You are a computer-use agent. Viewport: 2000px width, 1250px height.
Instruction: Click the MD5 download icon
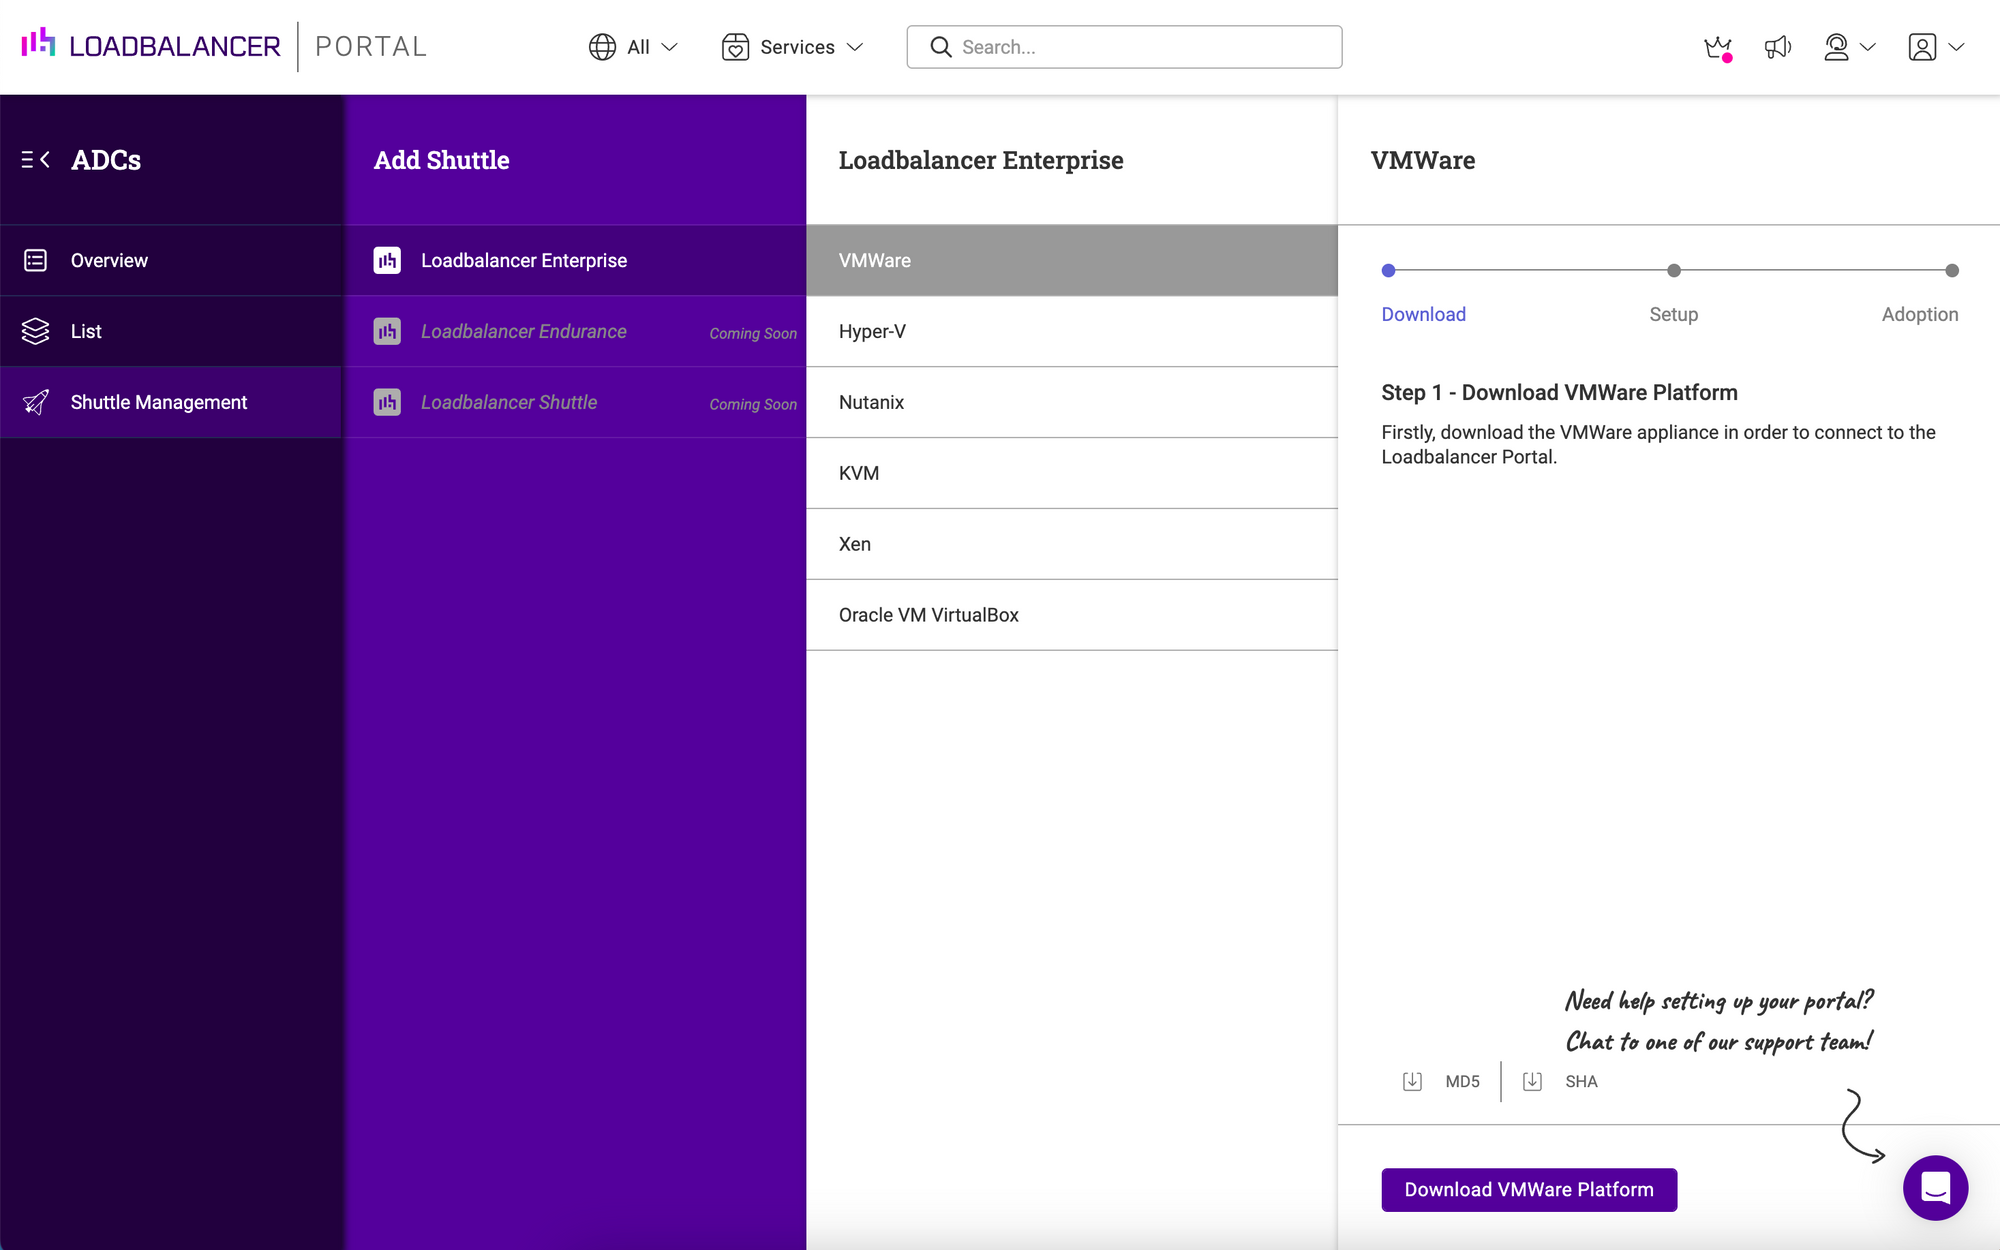coord(1411,1082)
